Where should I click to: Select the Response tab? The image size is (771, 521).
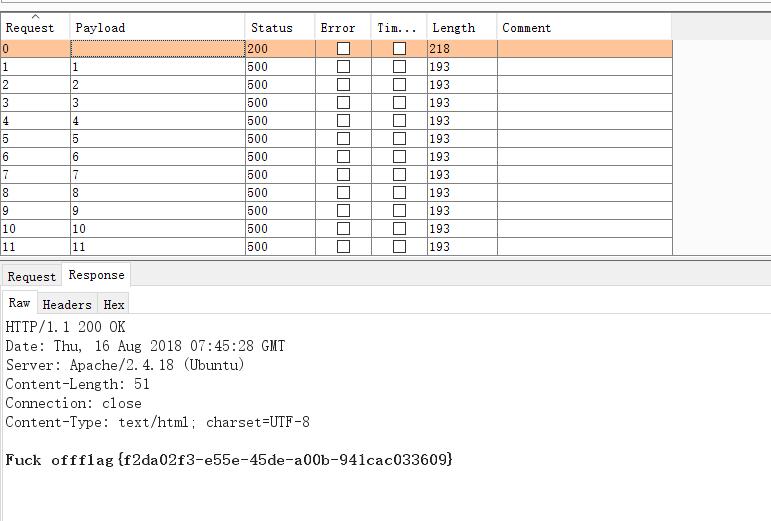pyautogui.click(x=97, y=275)
